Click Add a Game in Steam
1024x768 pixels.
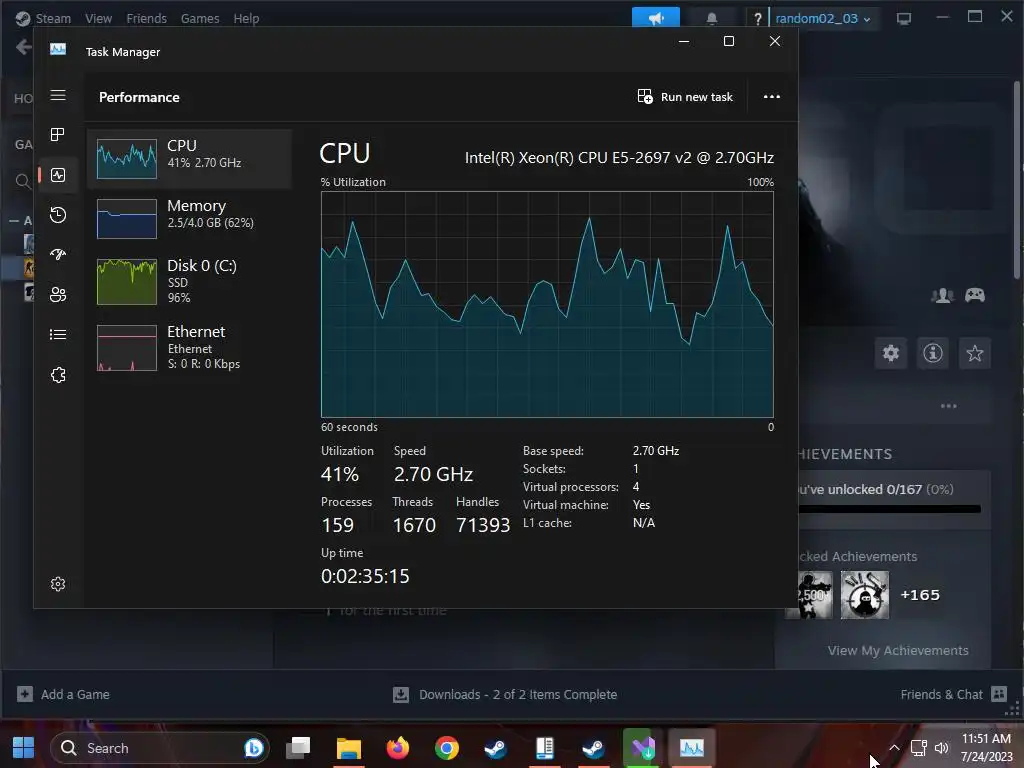[63, 694]
